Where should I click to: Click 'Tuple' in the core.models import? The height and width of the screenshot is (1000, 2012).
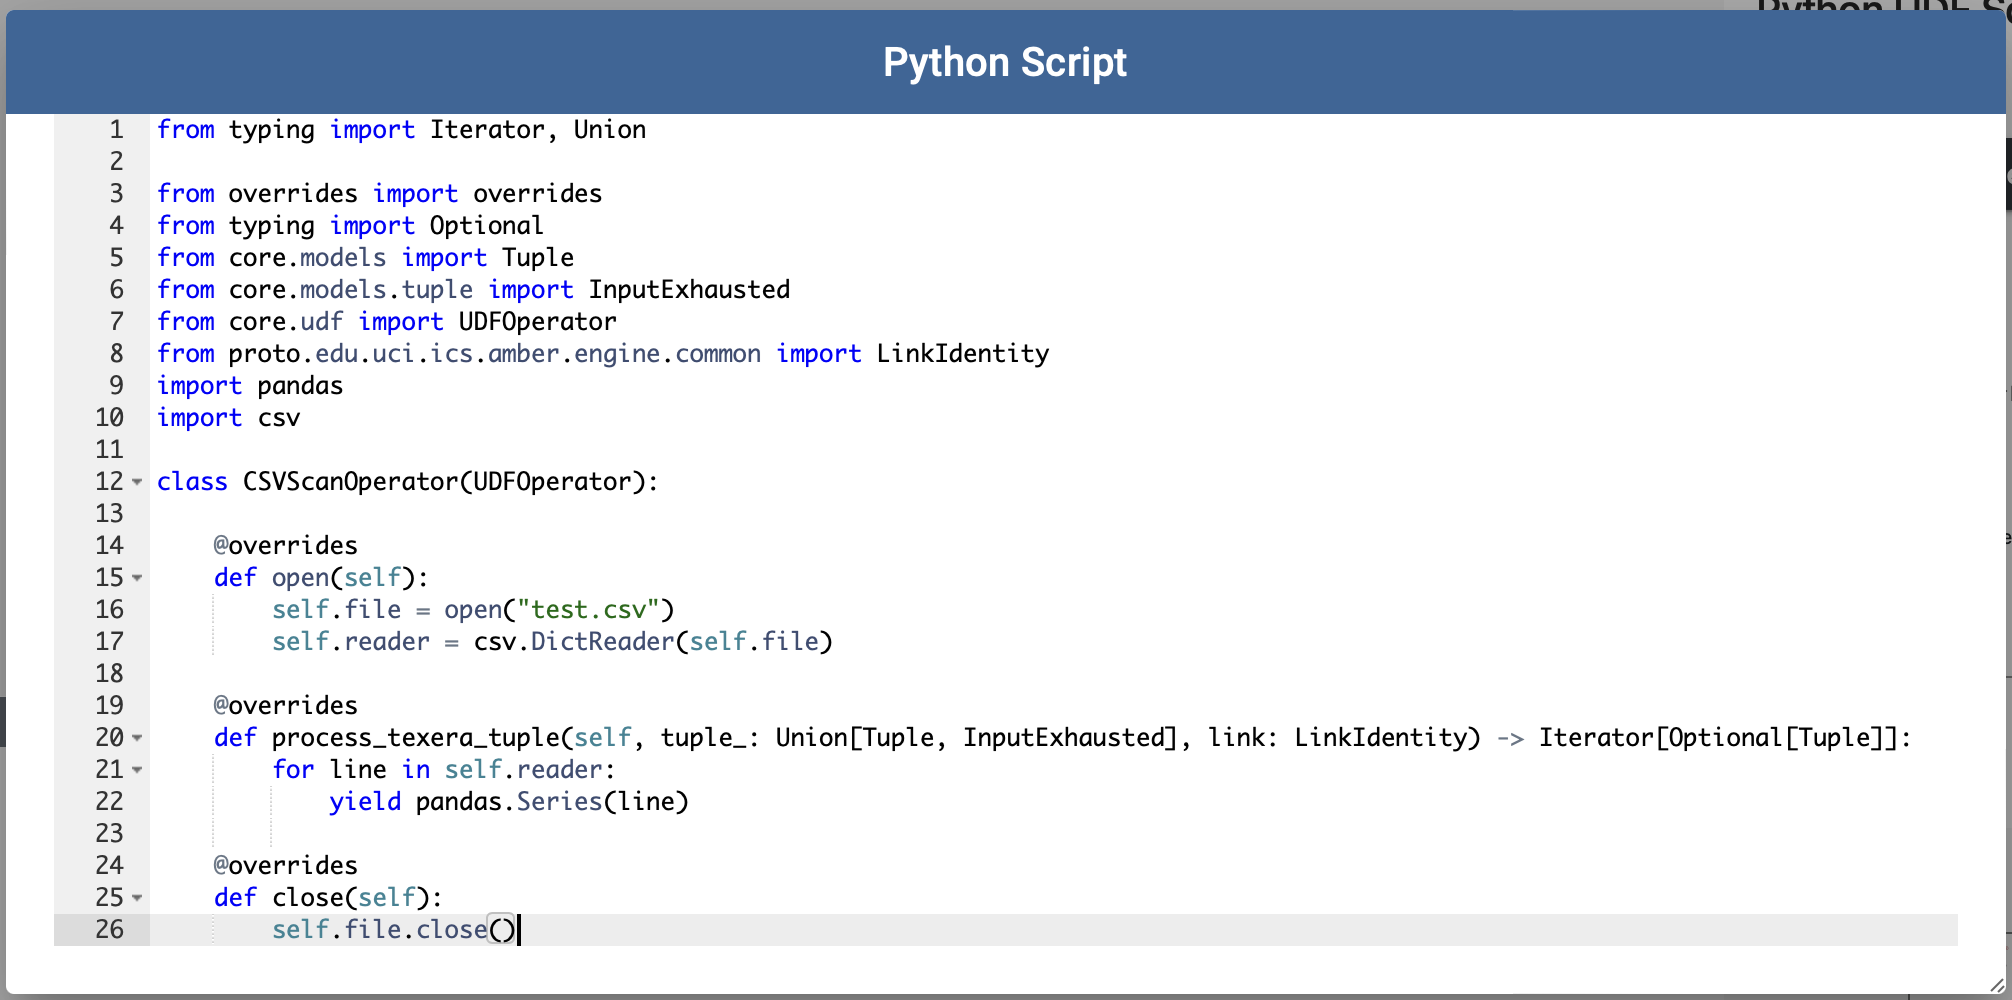538,258
